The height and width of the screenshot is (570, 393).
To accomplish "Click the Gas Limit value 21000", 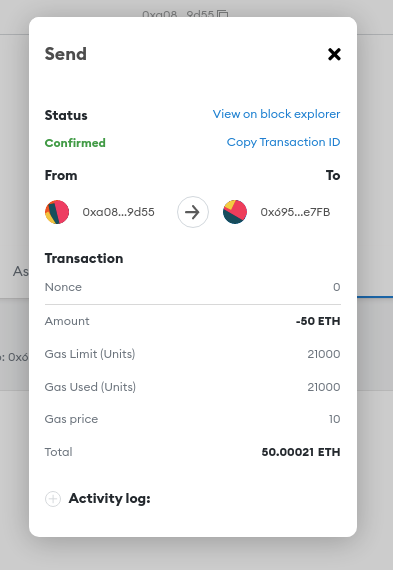I will pyautogui.click(x=324, y=354).
